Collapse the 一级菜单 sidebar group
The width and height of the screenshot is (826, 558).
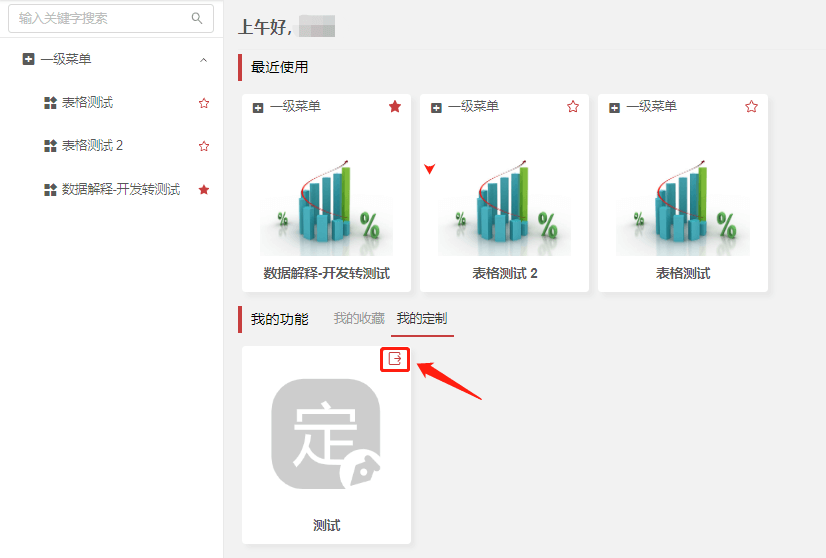point(204,60)
